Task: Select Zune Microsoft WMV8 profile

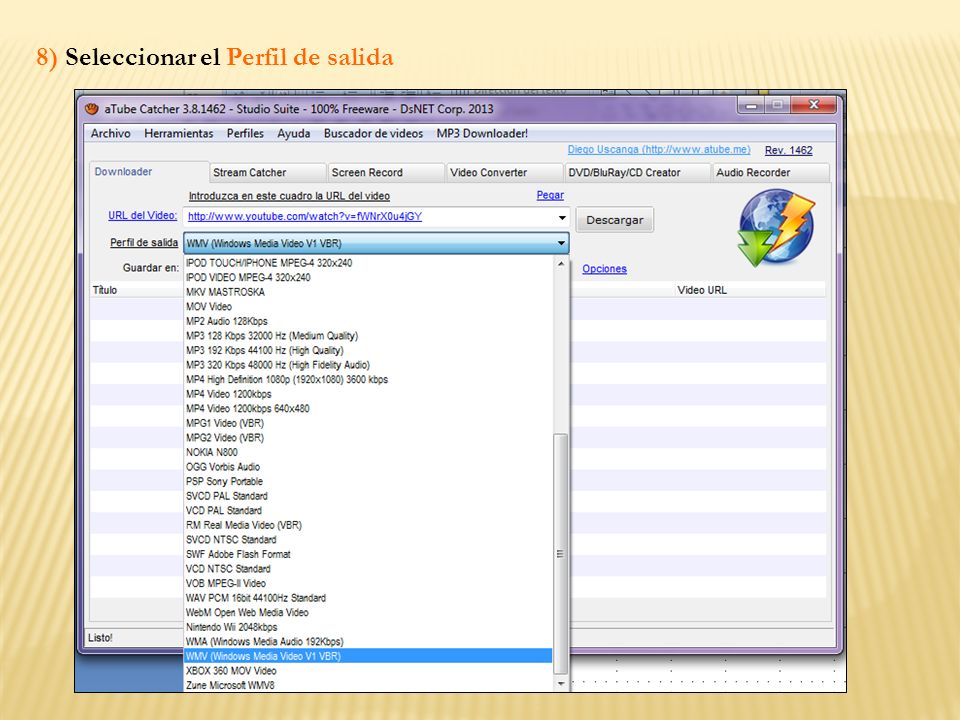Action: pyautogui.click(x=368, y=686)
